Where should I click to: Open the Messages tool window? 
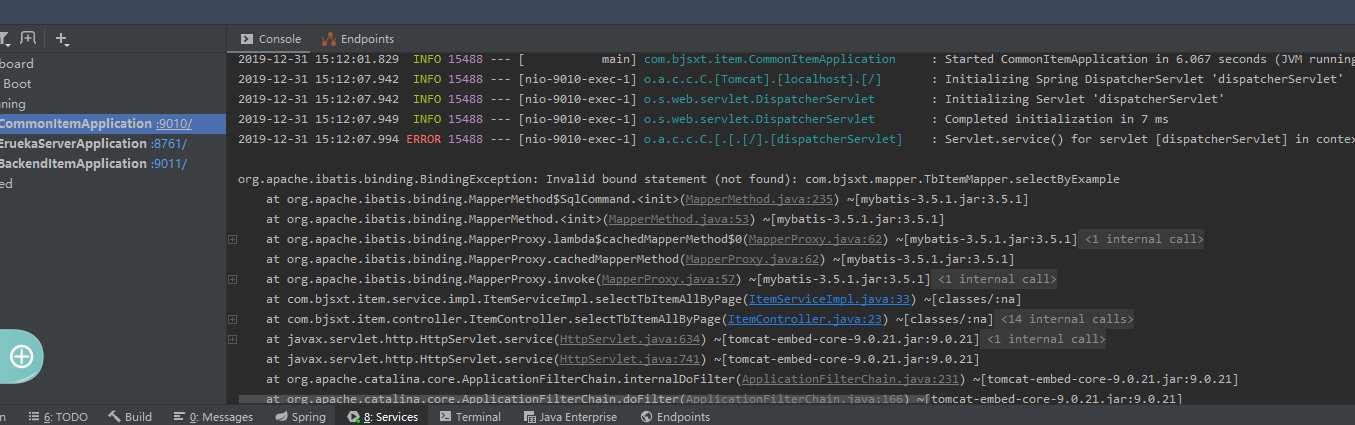click(213, 417)
